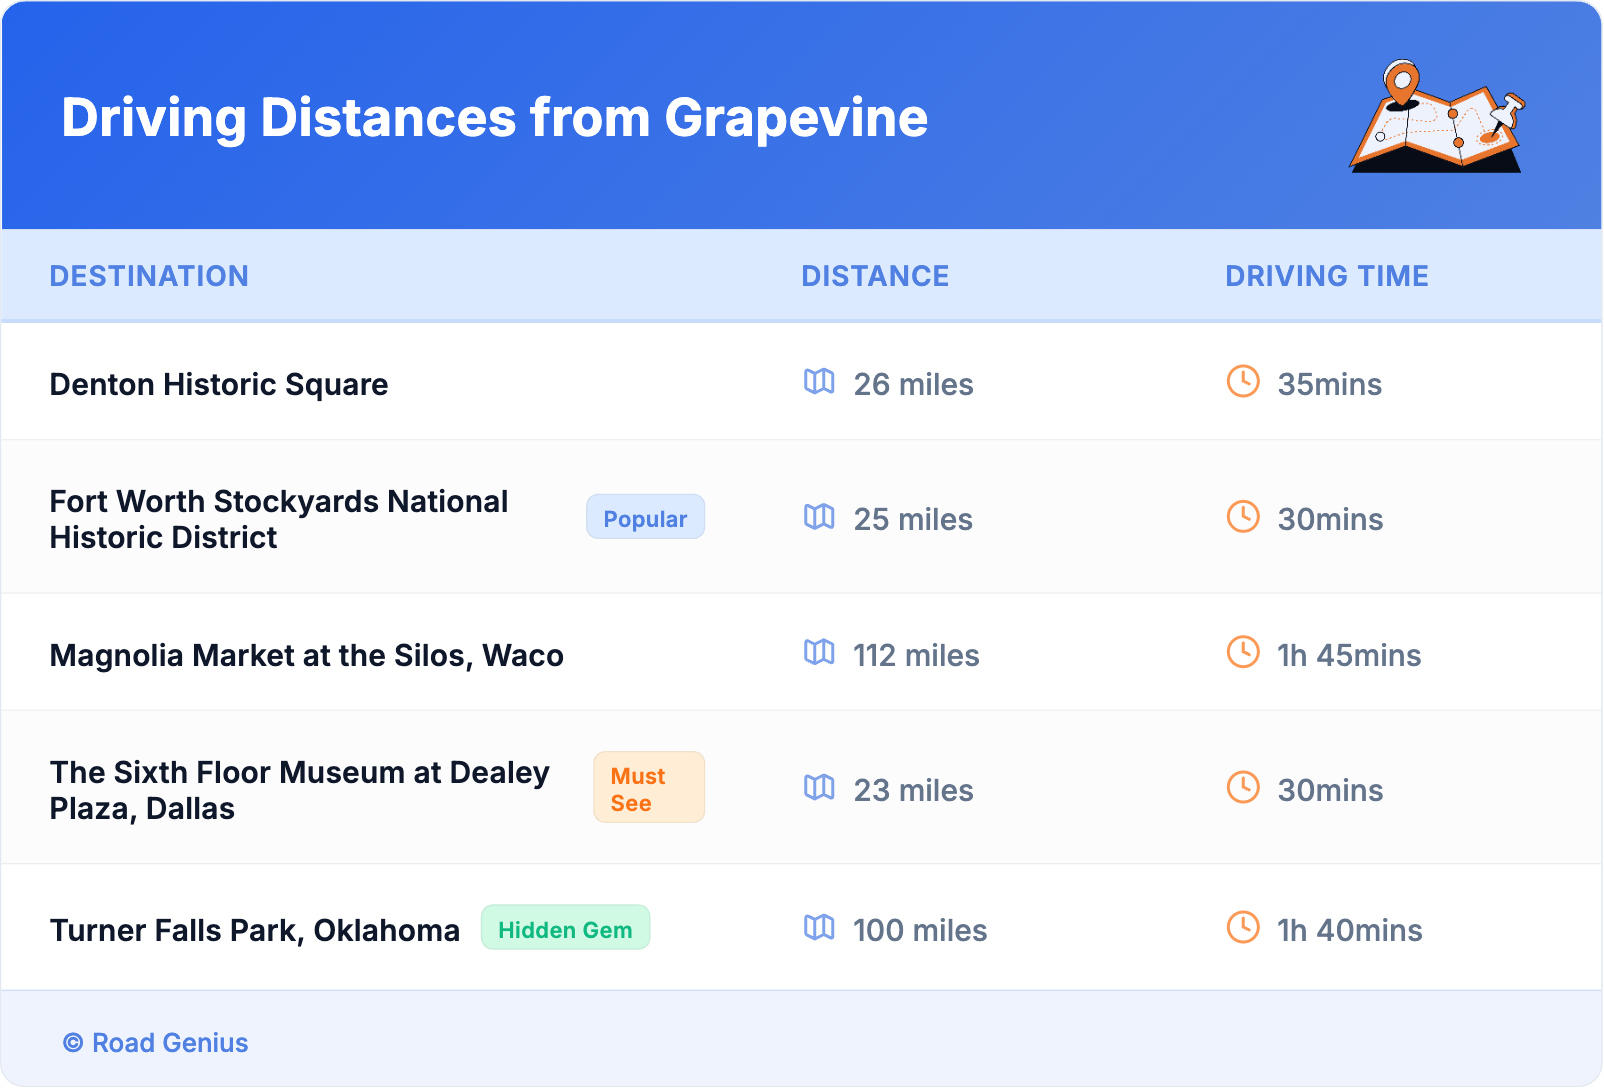
Task: Click the clock icon beside 1h 40mins
Action: tap(1243, 928)
